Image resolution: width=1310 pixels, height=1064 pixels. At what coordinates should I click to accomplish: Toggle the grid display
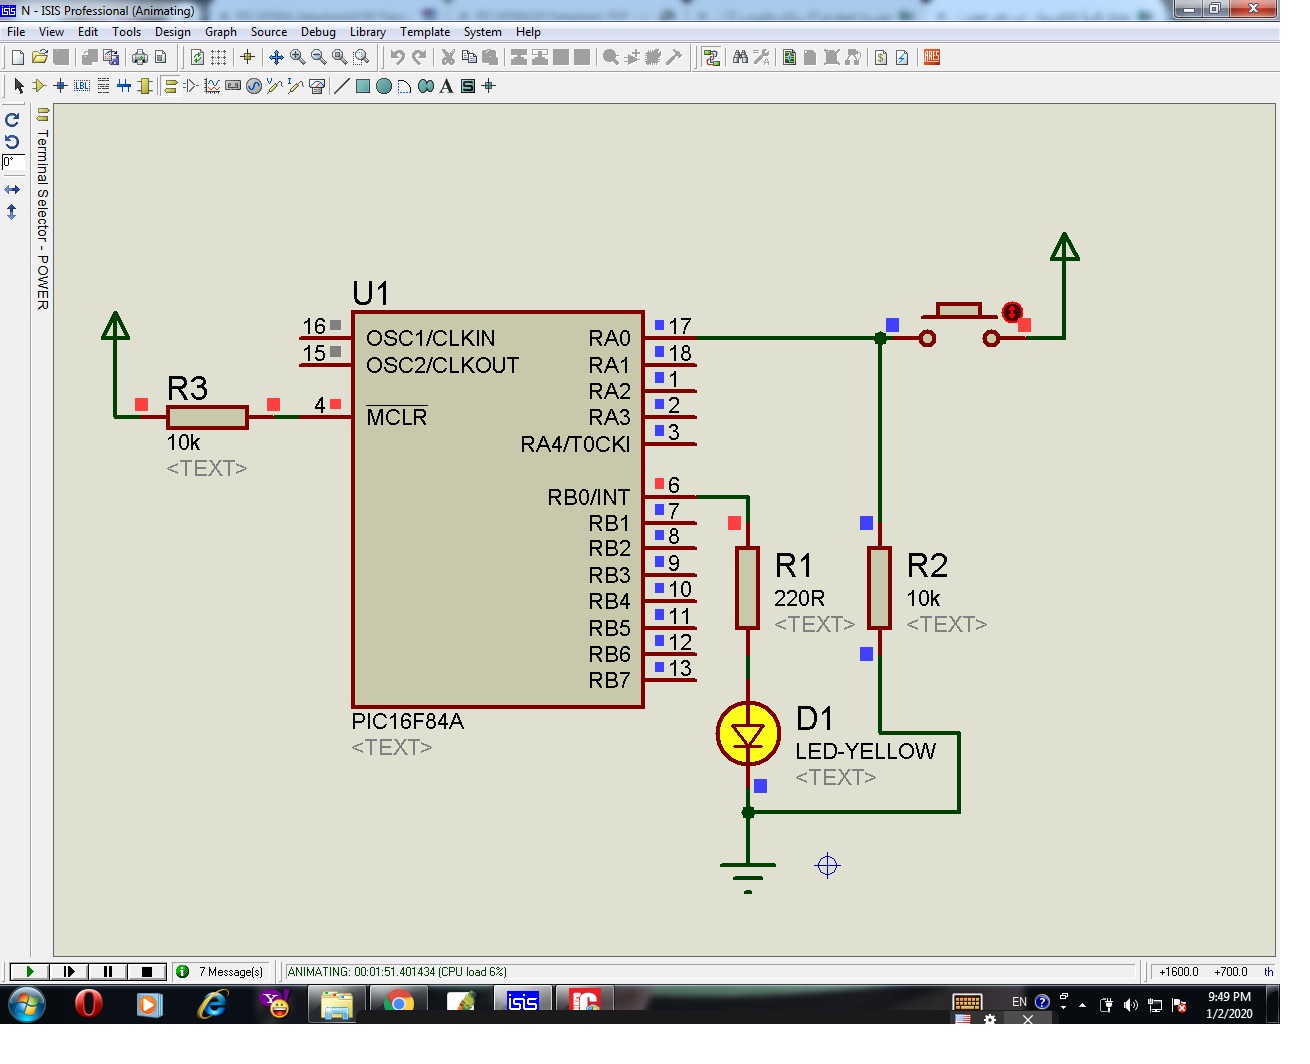coord(218,57)
